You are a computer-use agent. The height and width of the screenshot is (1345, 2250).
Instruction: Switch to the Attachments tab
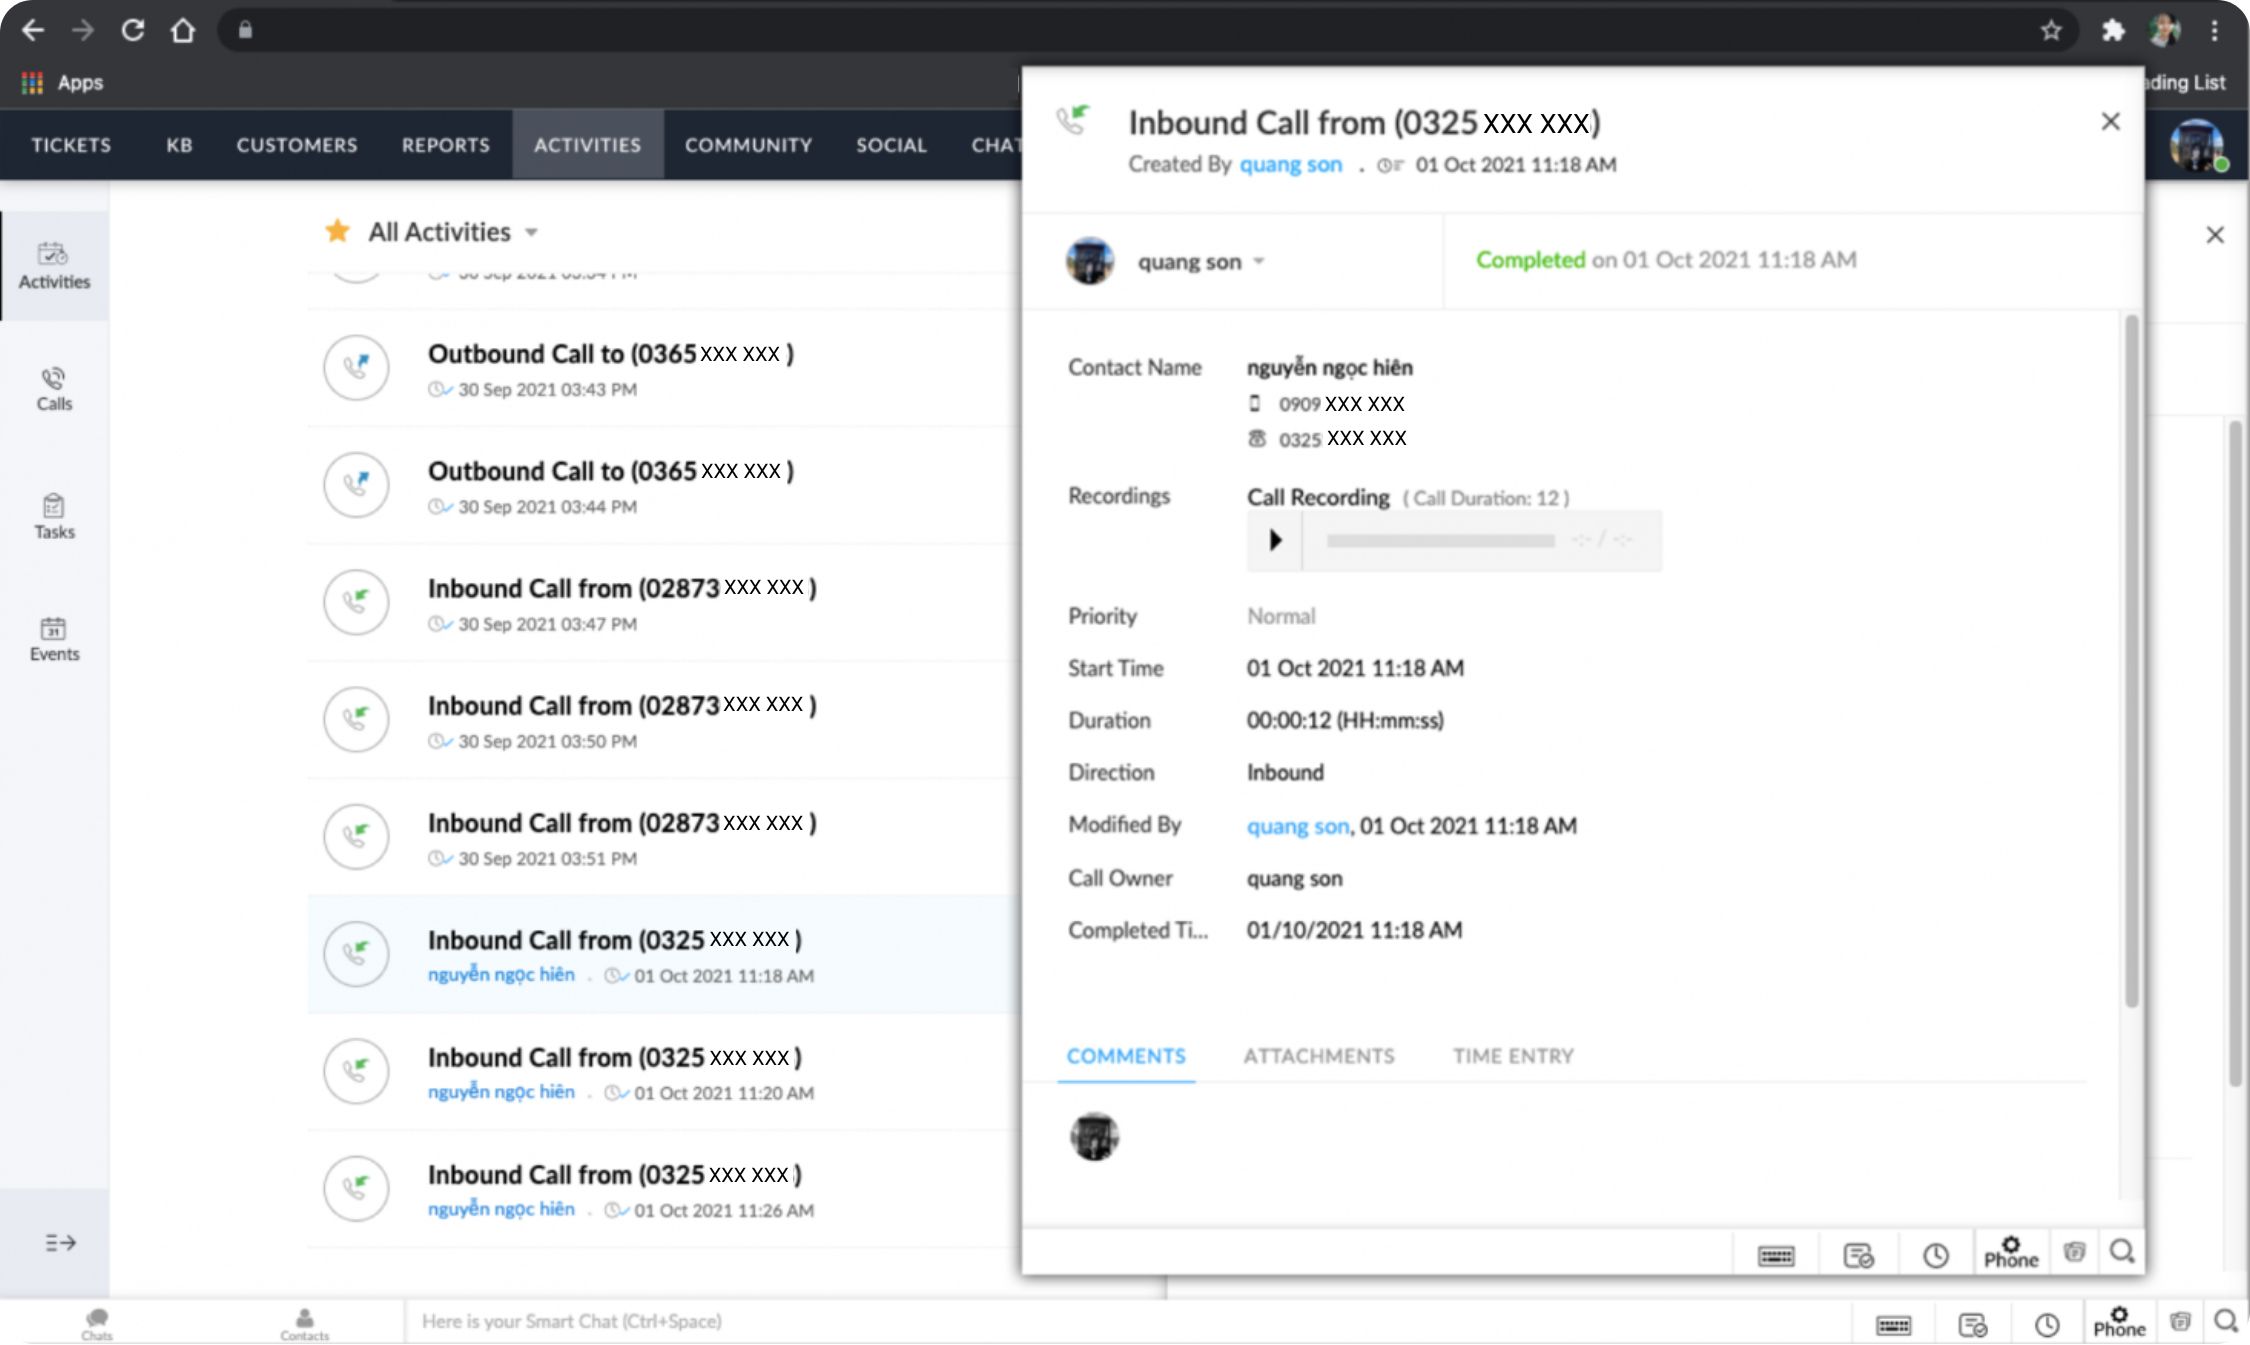pyautogui.click(x=1318, y=1056)
